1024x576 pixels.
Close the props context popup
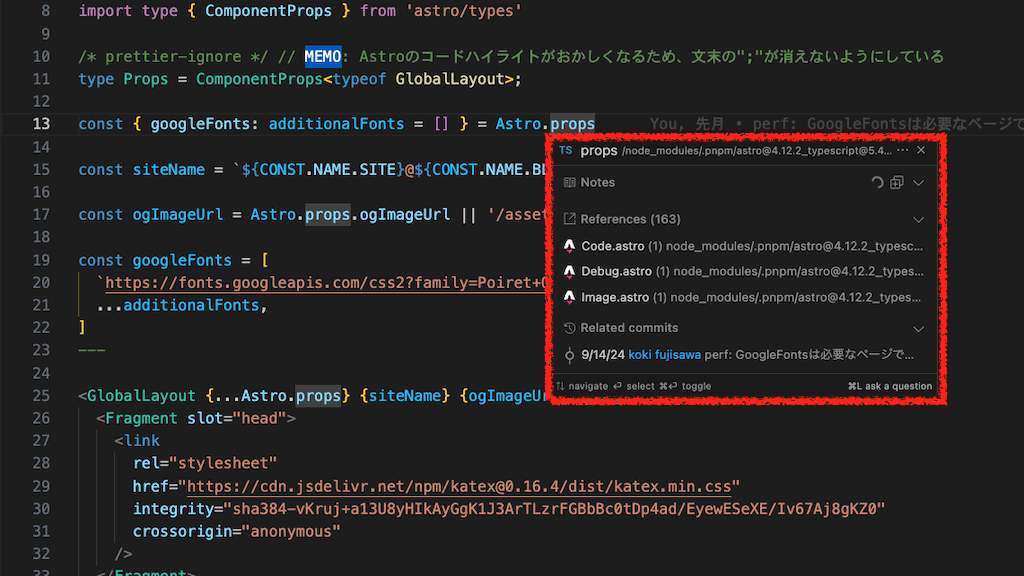(921, 150)
